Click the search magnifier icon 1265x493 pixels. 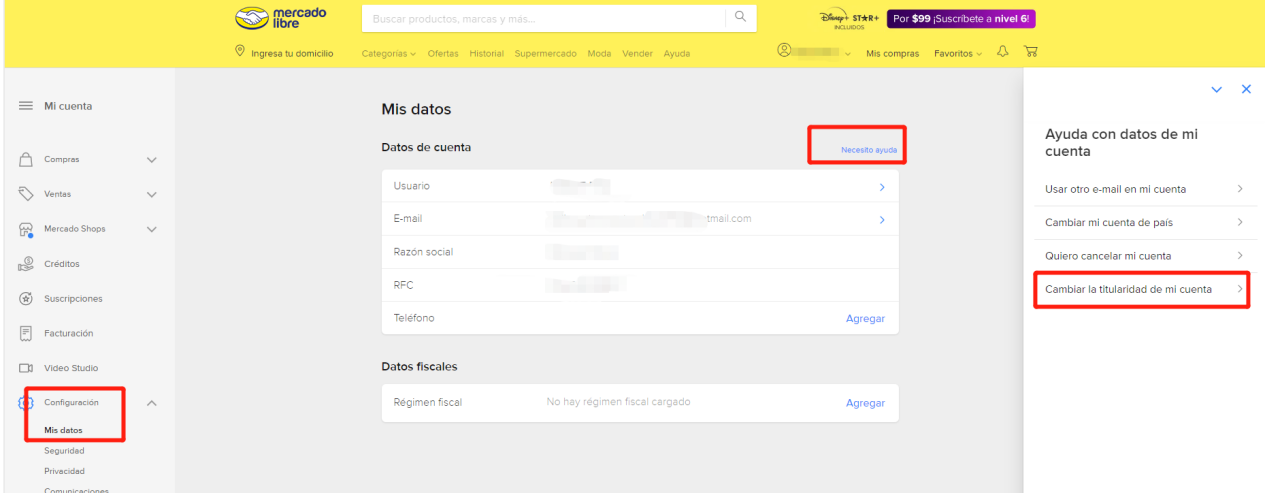point(740,17)
